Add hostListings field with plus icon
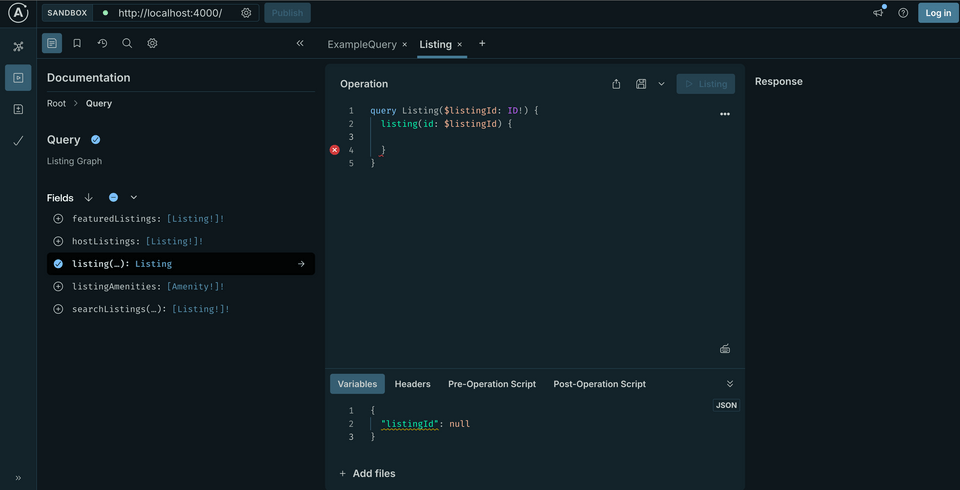The image size is (960, 490). coord(58,241)
